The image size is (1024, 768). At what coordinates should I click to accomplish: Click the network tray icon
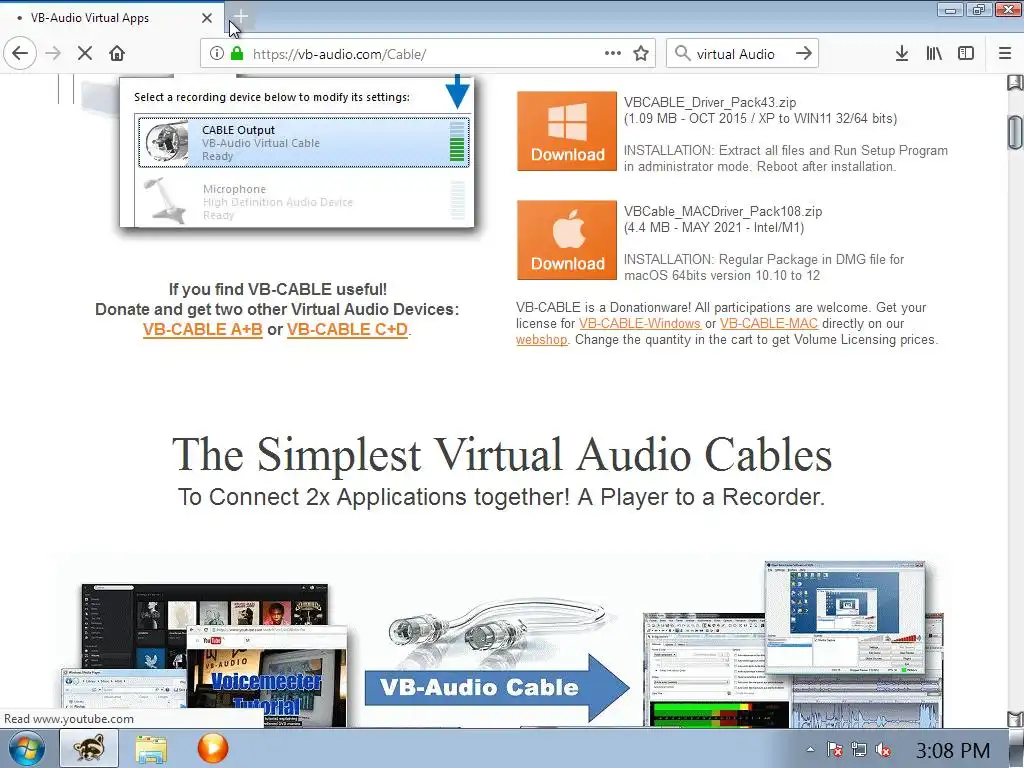tap(859, 750)
